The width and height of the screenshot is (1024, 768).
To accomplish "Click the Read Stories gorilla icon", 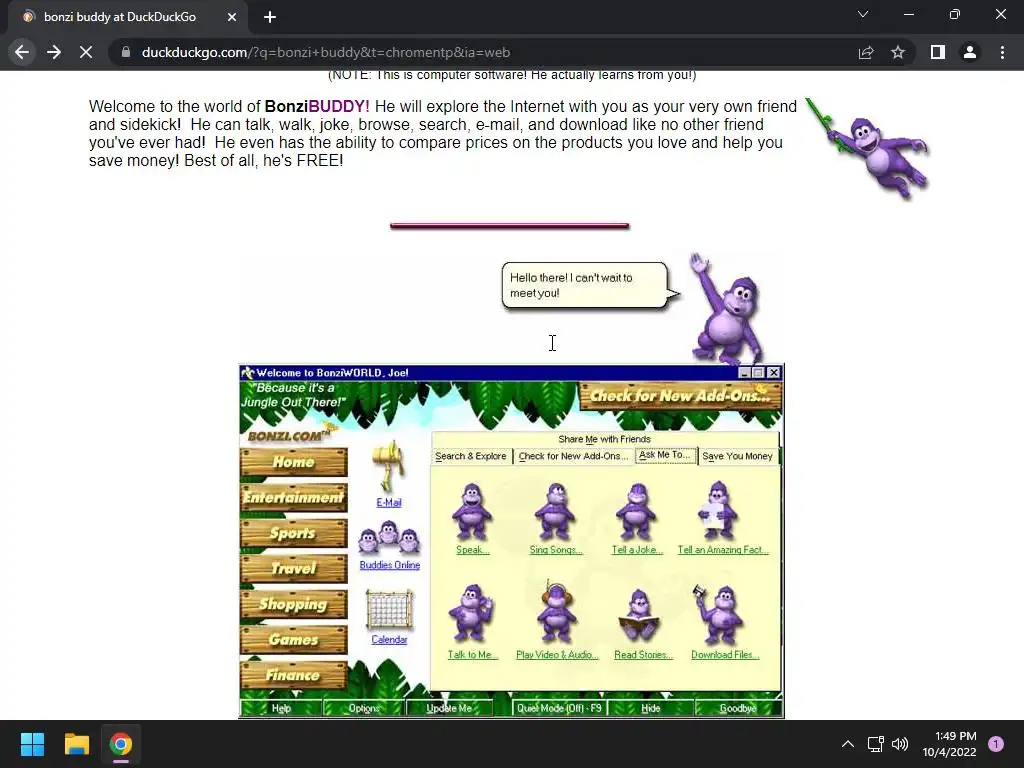I will [639, 615].
